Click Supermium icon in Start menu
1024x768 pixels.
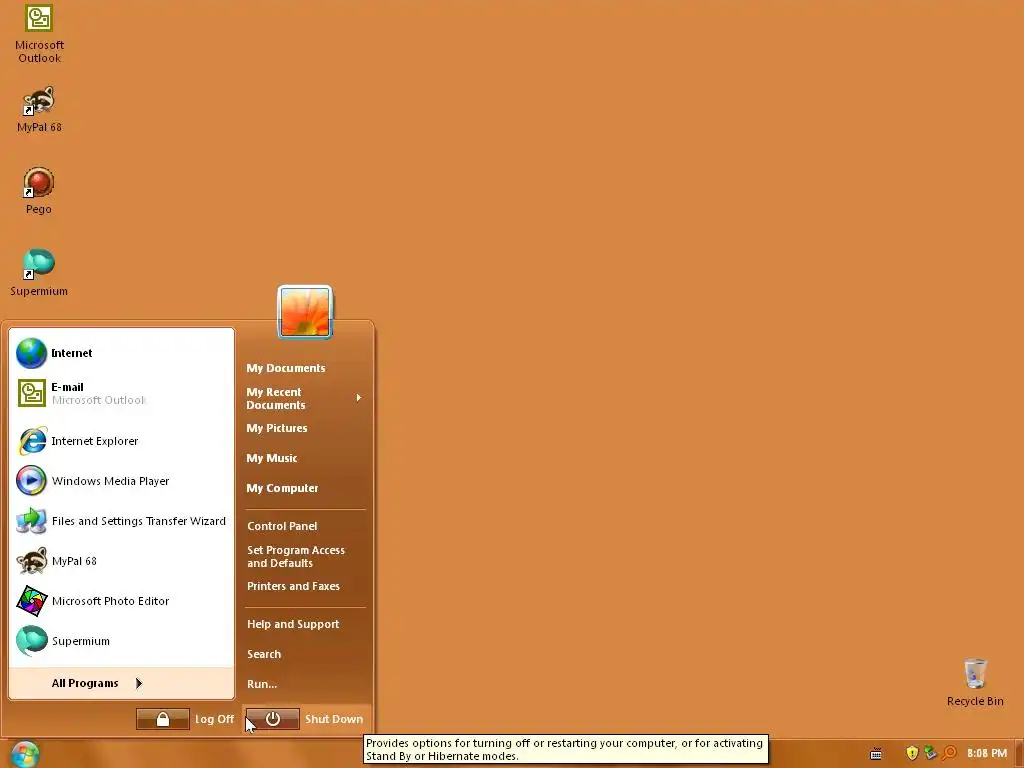pyautogui.click(x=31, y=641)
